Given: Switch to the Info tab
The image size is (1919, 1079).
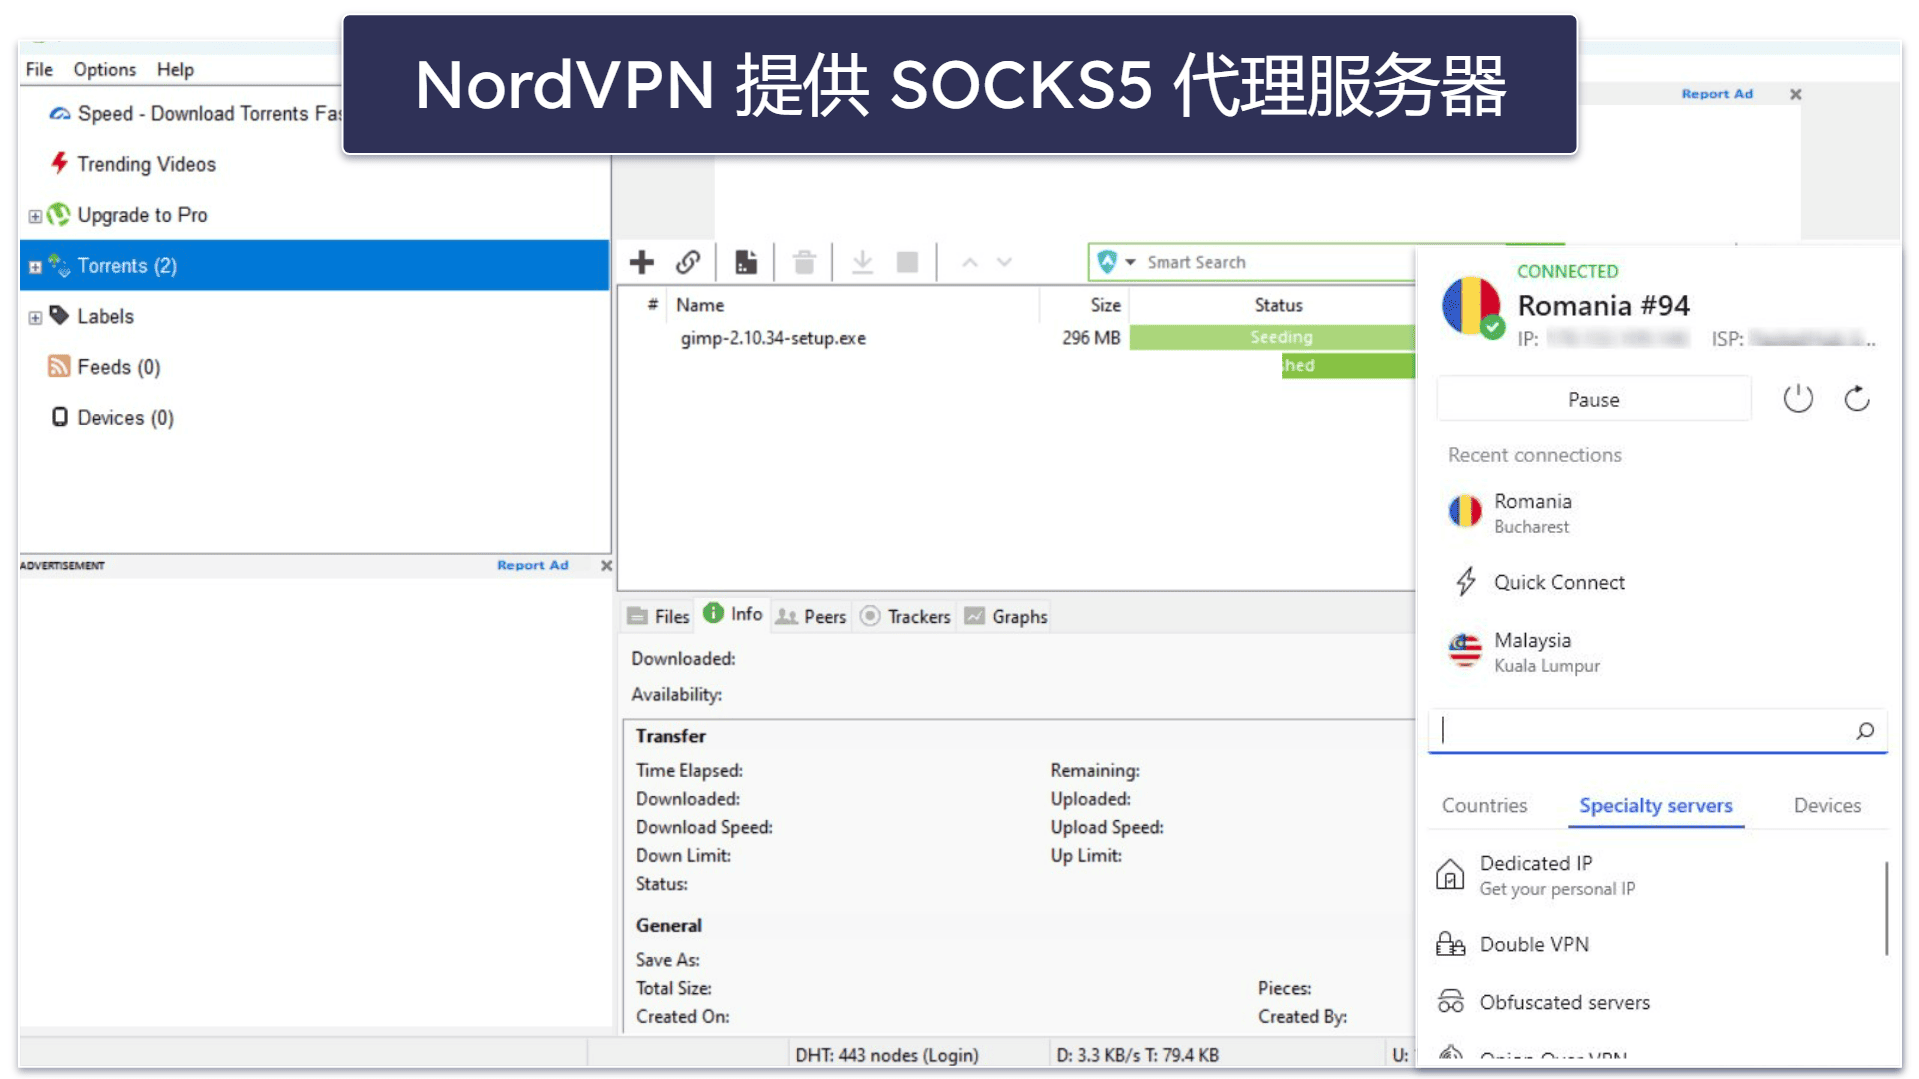Looking at the screenshot, I should [x=733, y=614].
